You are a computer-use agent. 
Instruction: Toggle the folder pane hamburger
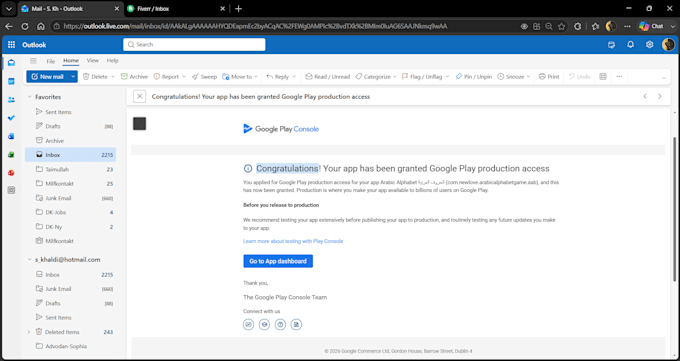[33, 61]
